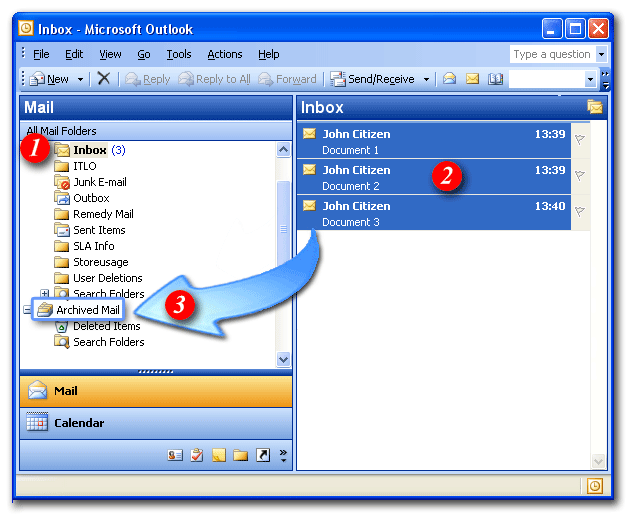
Task: Switch to the Calendar pane button
Action: pyautogui.click(x=155, y=423)
